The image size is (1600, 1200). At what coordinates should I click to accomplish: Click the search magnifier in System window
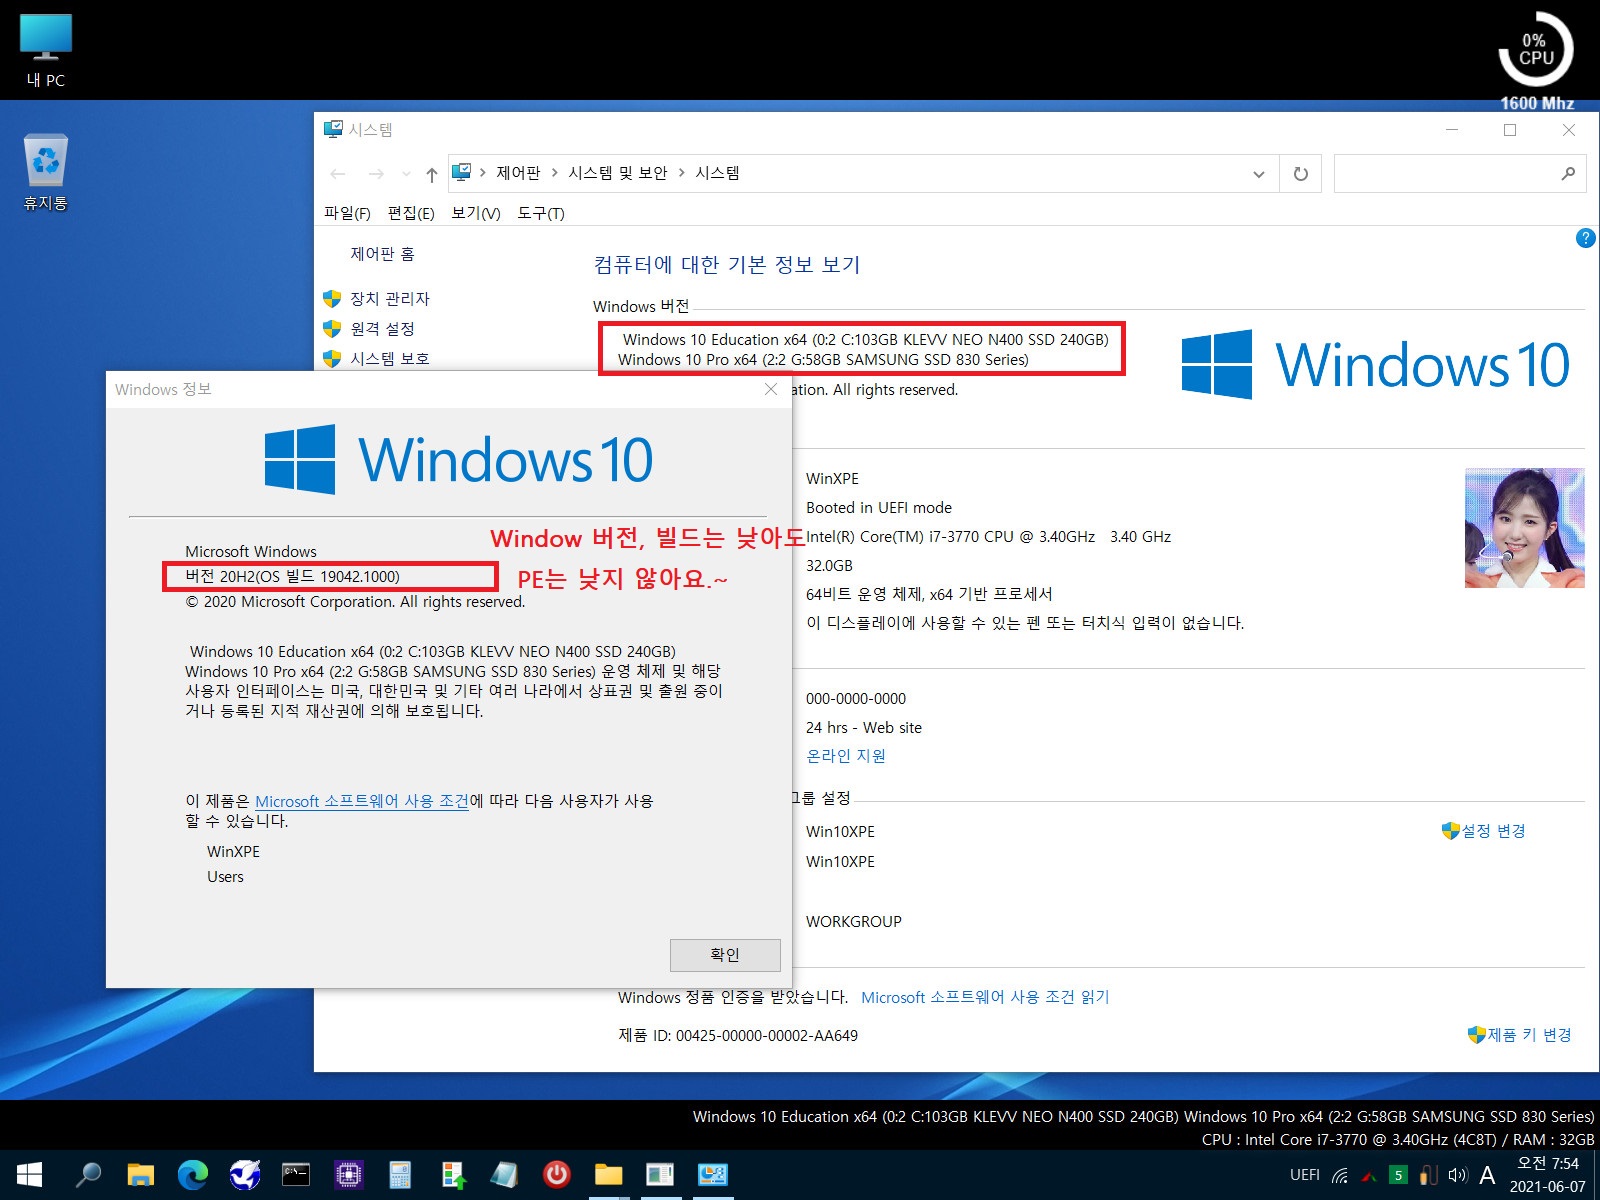[1568, 174]
